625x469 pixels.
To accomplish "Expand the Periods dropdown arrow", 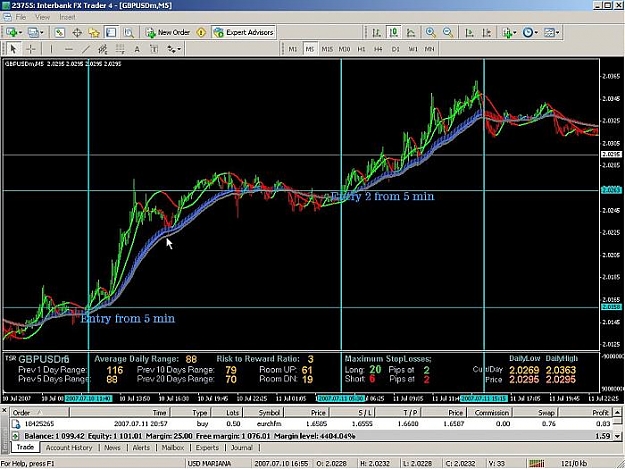I will tap(536, 33).
